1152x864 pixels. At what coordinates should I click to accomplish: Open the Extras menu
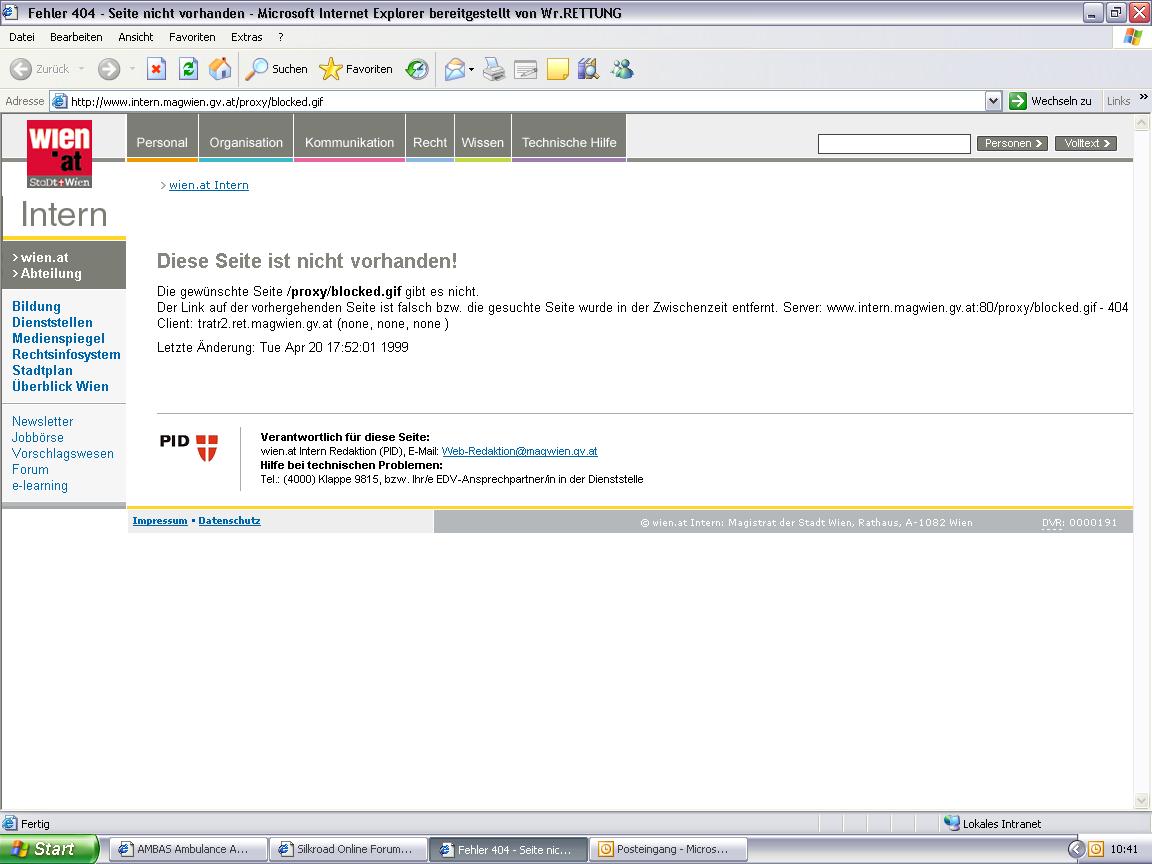coord(246,37)
